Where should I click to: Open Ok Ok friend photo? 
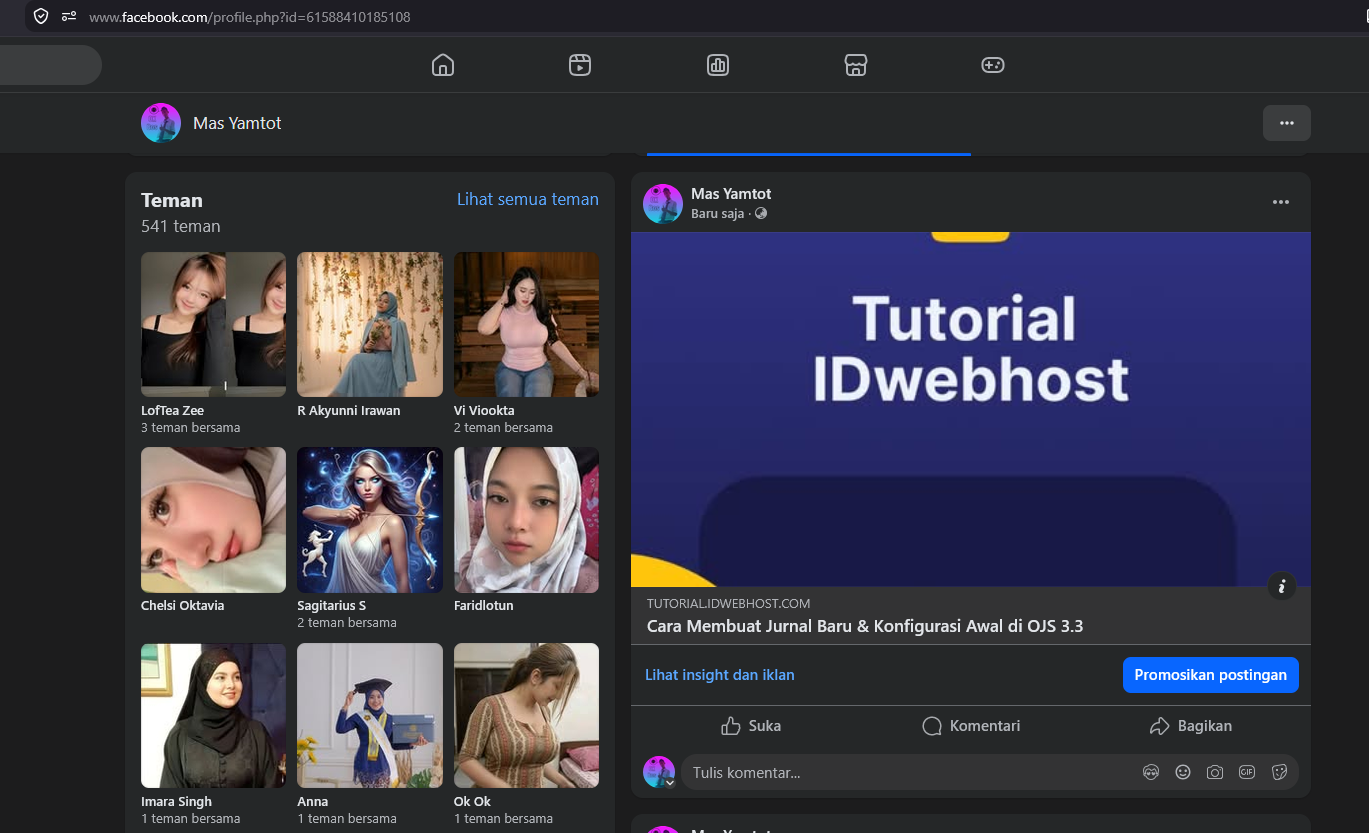click(526, 715)
